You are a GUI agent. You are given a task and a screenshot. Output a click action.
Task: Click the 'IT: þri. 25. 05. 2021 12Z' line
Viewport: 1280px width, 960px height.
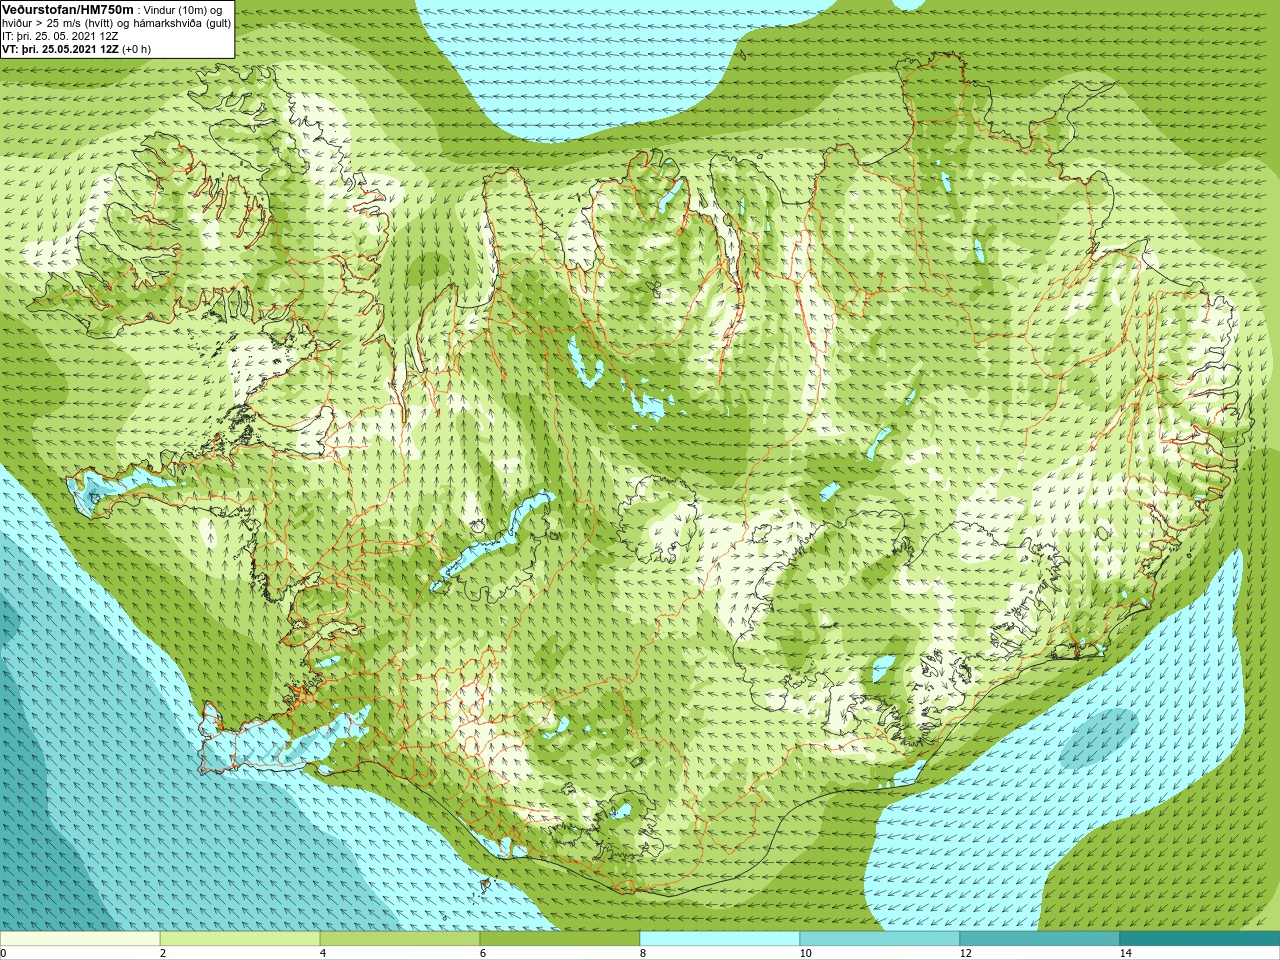click(60, 36)
